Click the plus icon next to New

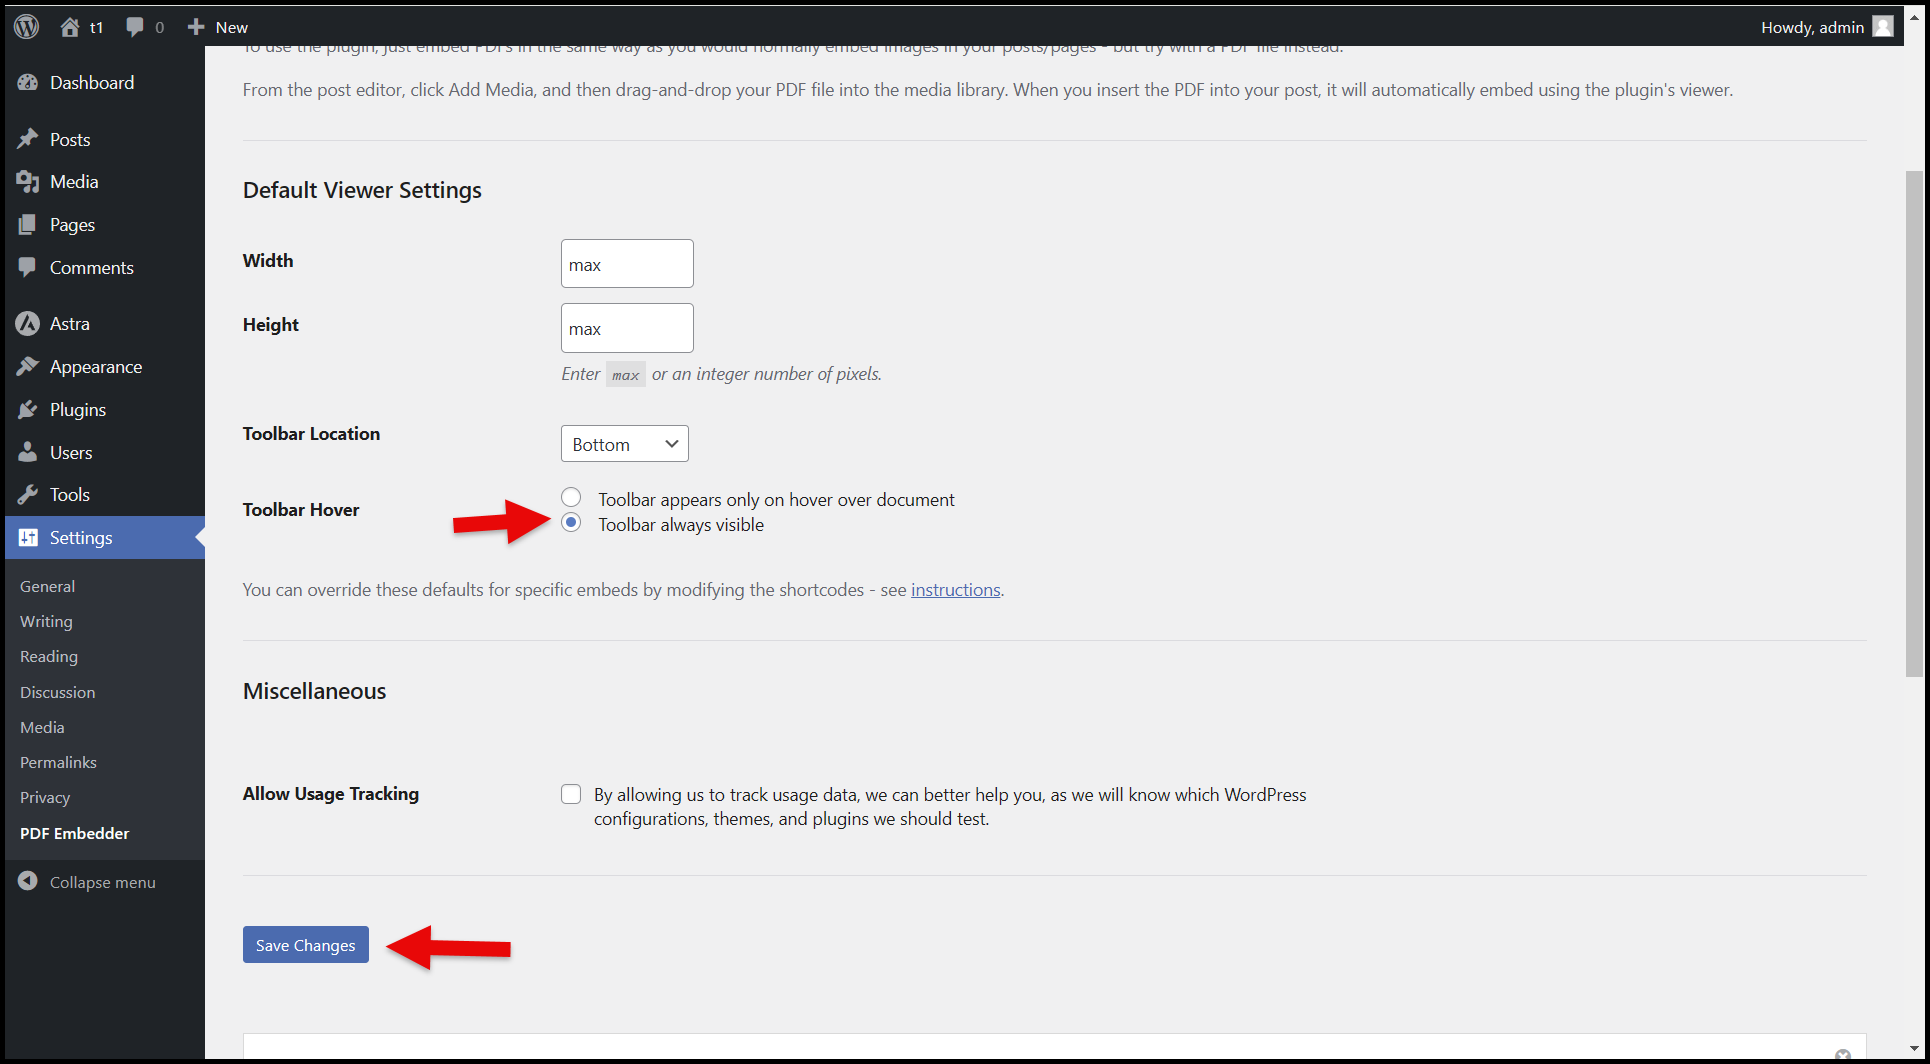point(196,27)
